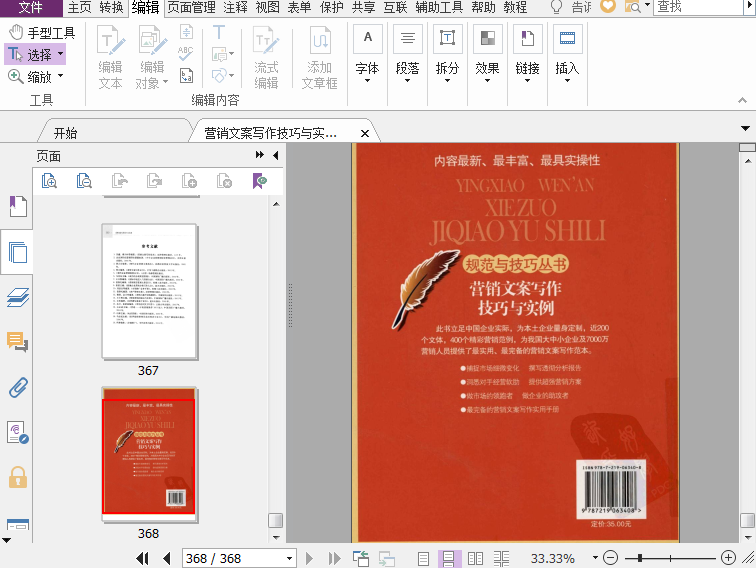Select the page 367 thumbnail
The image size is (756, 568).
click(x=148, y=291)
